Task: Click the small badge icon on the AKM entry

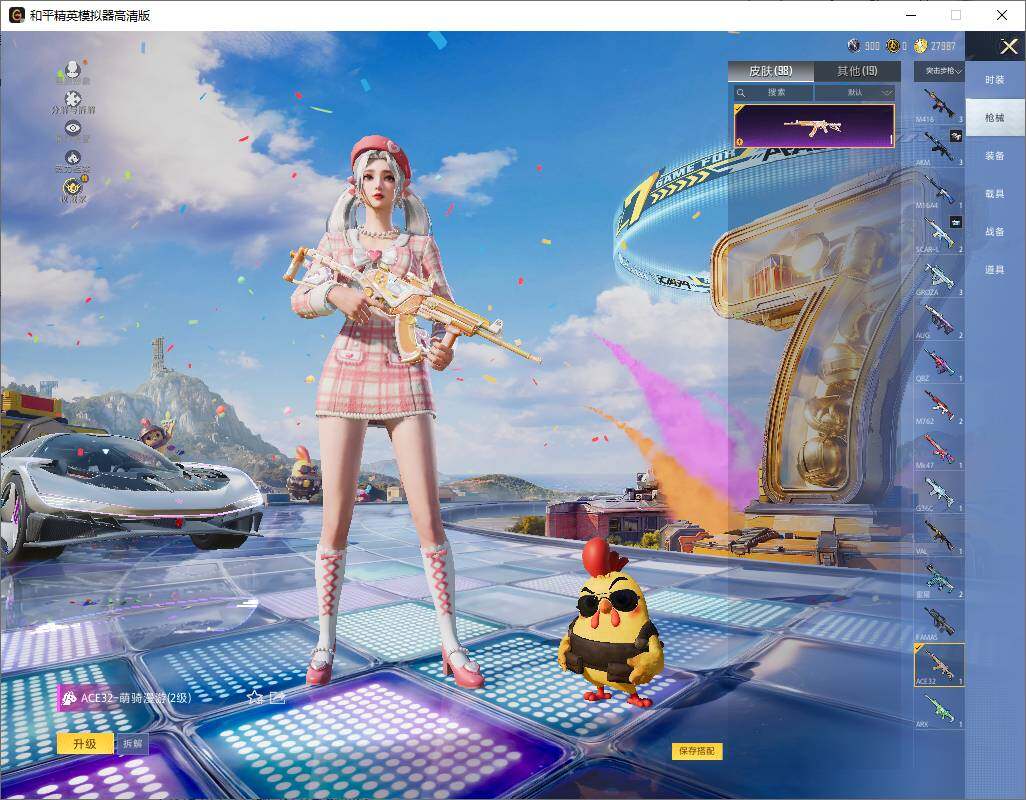Action: (x=956, y=135)
